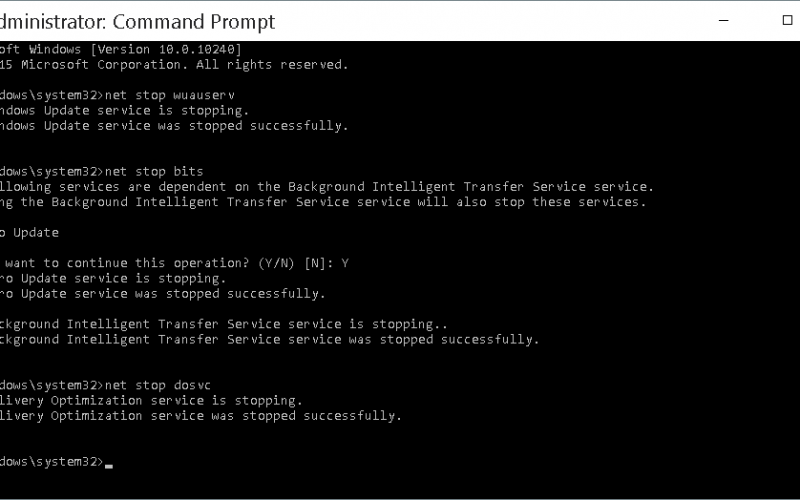
Task: Click the 'net stop bits' command text
Action: pos(154,171)
